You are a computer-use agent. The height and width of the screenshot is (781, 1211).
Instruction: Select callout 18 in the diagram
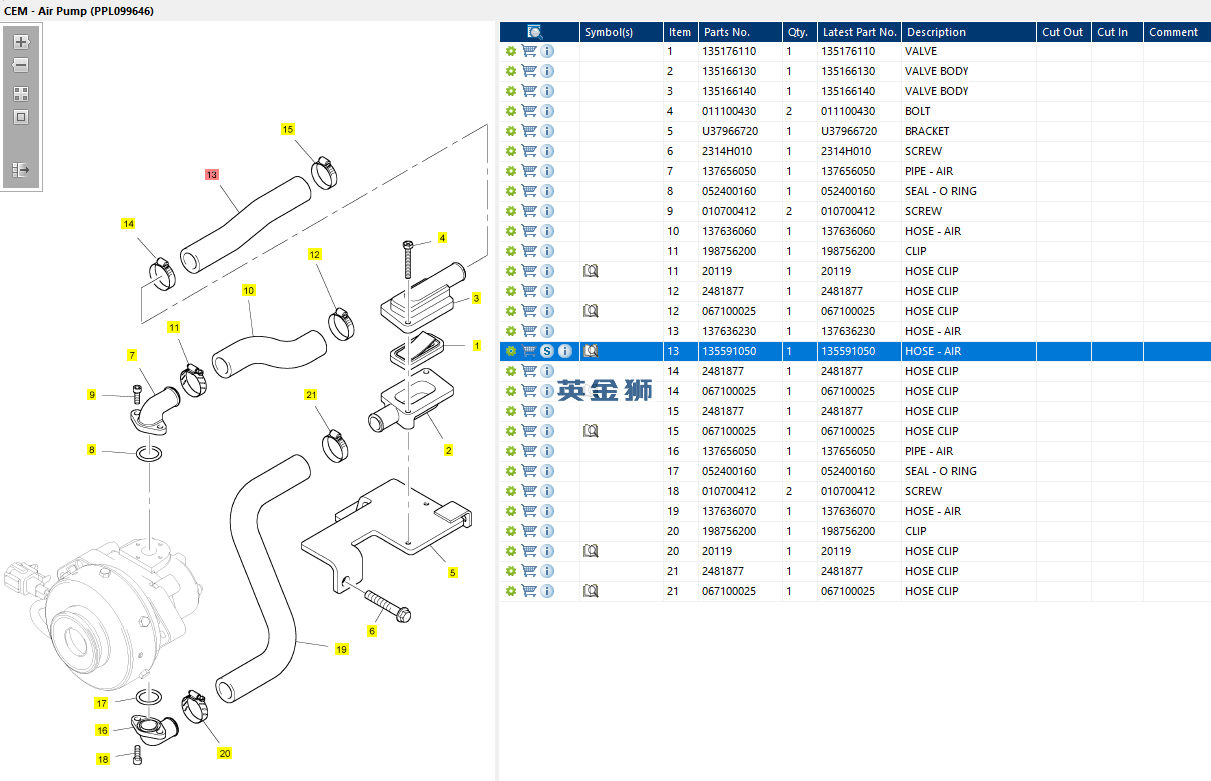tap(102, 760)
